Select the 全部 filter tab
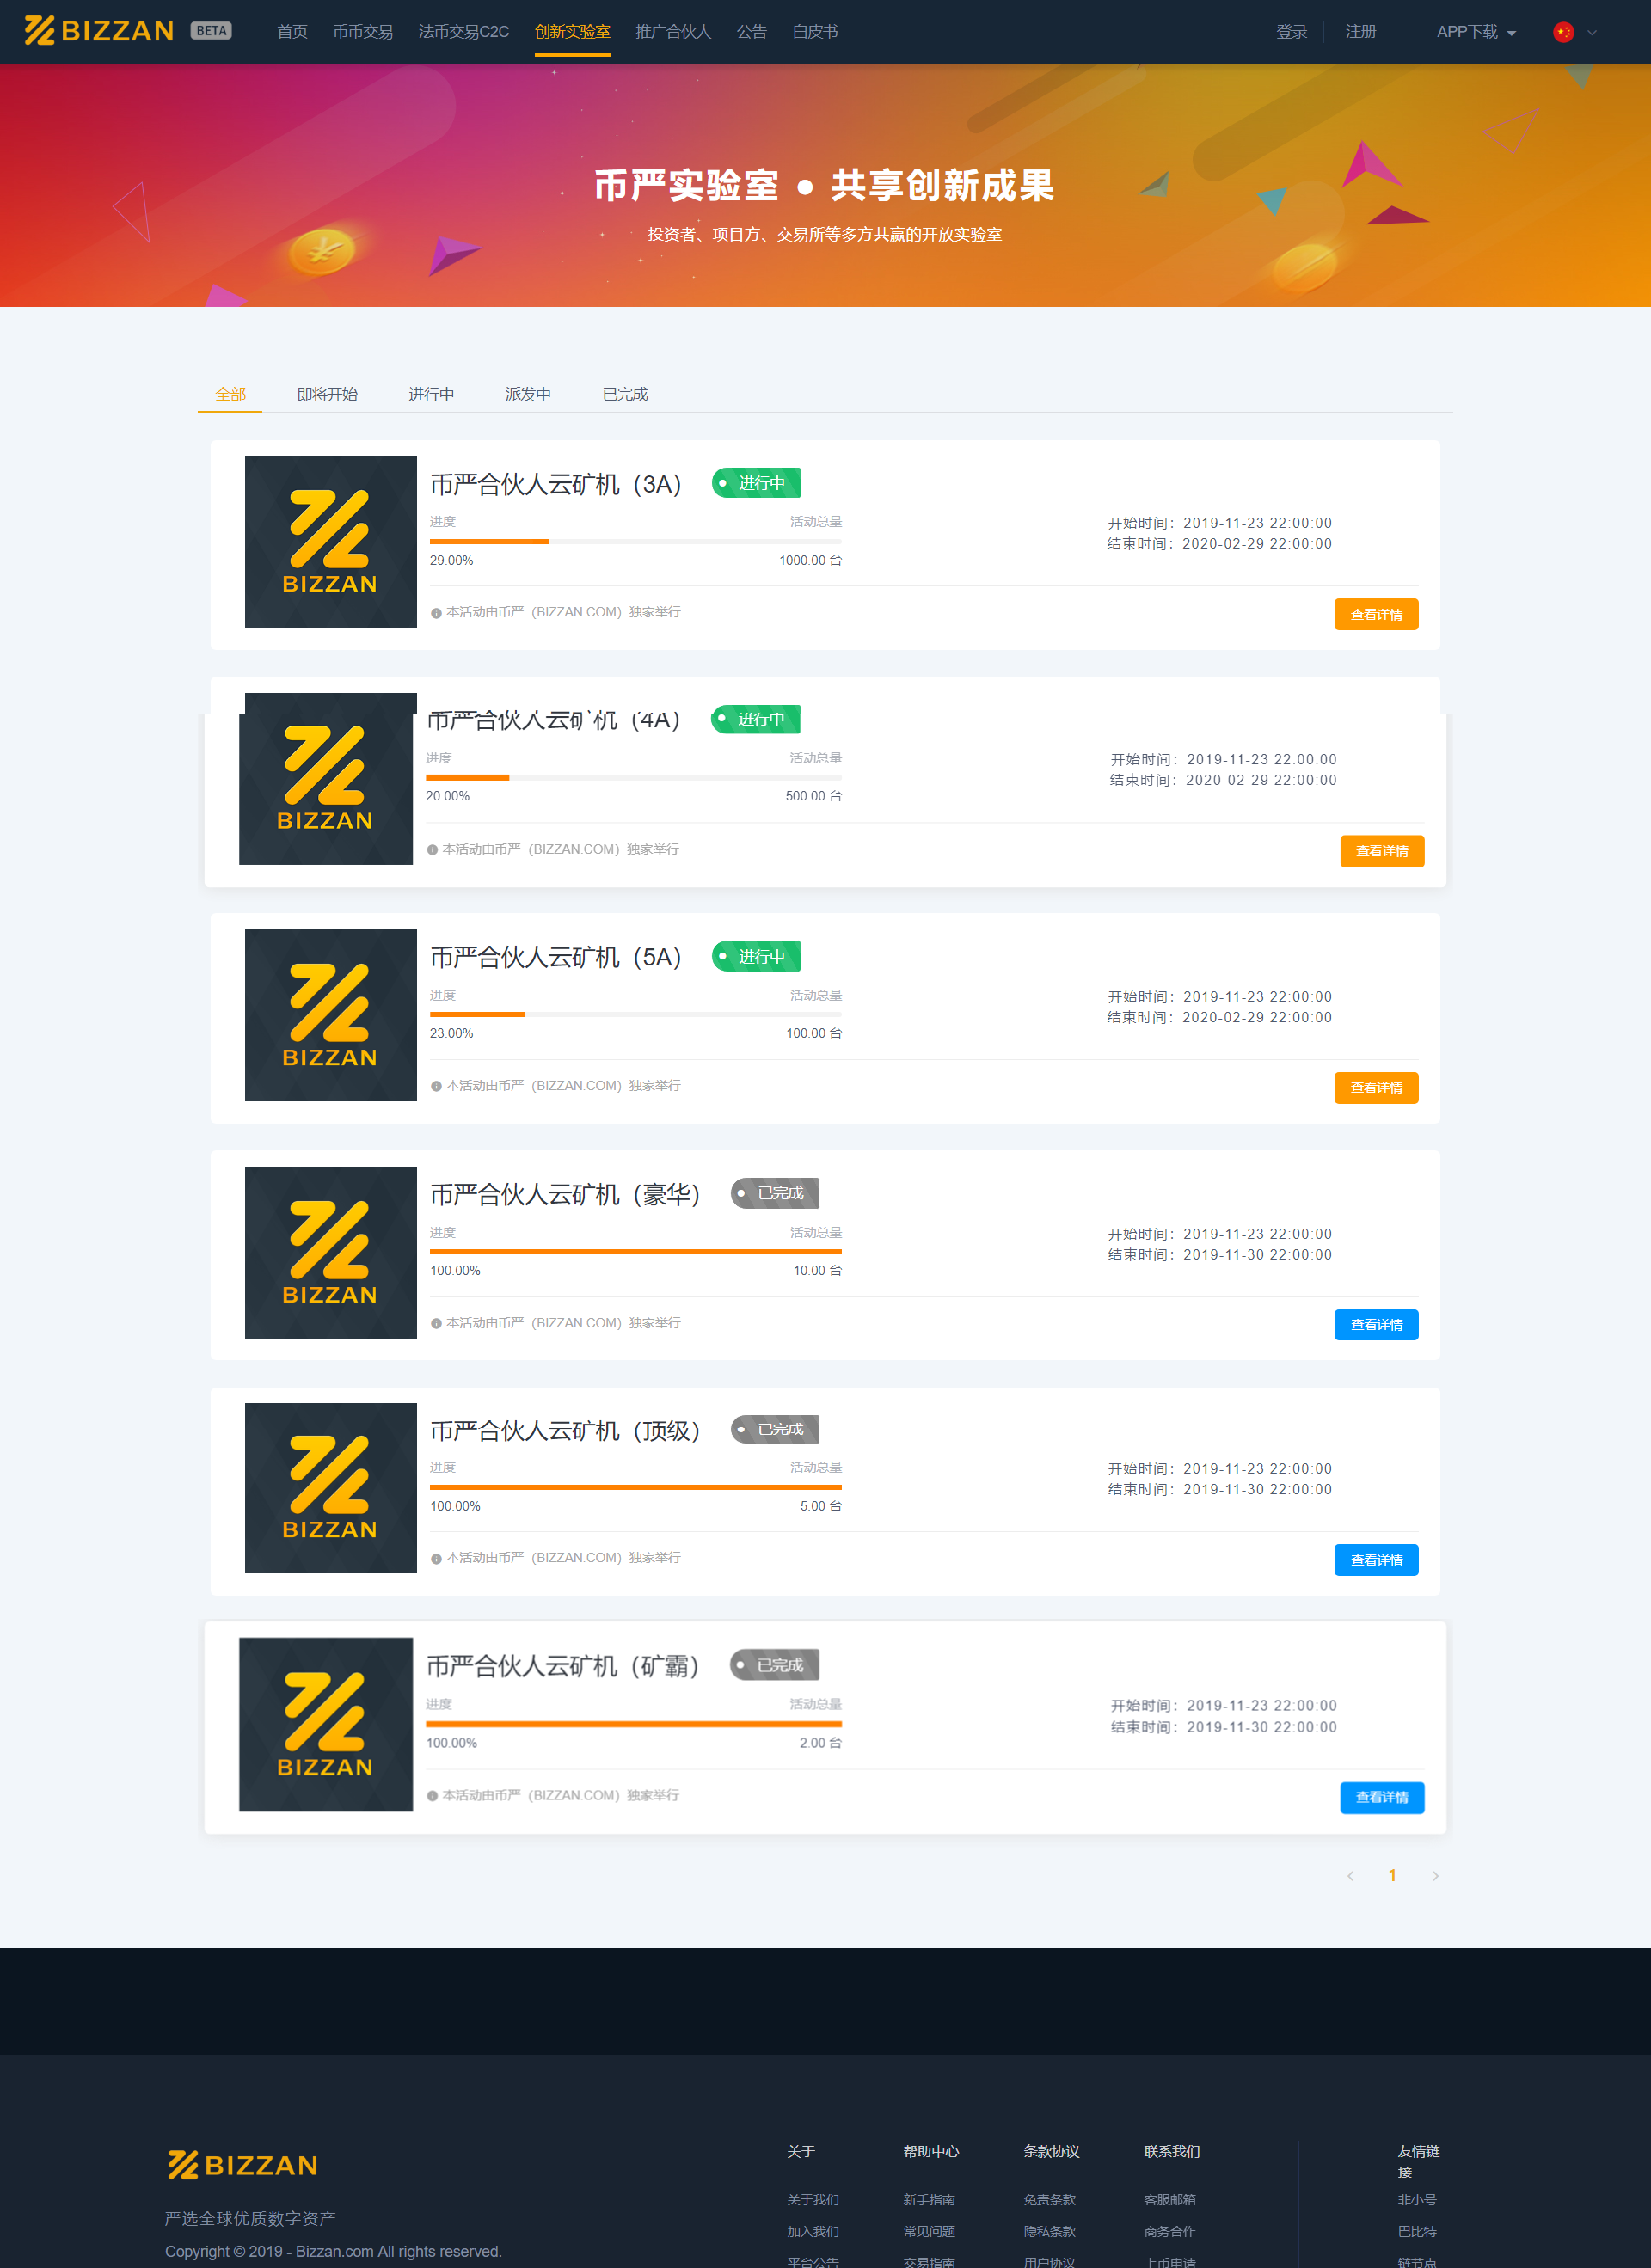This screenshot has width=1651, height=2268. click(x=230, y=393)
